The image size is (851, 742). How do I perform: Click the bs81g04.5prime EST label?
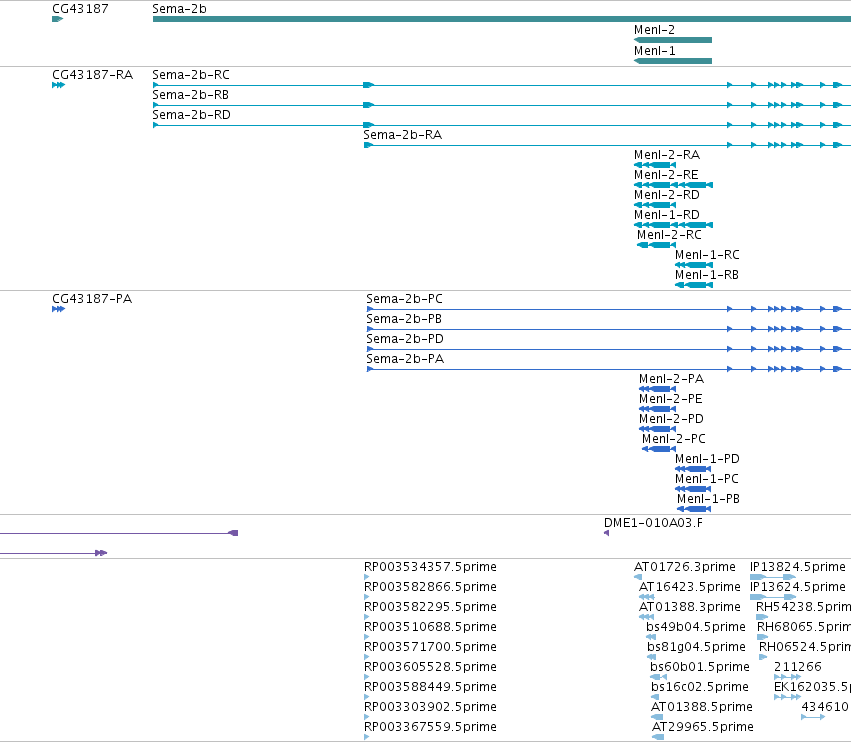point(696,648)
